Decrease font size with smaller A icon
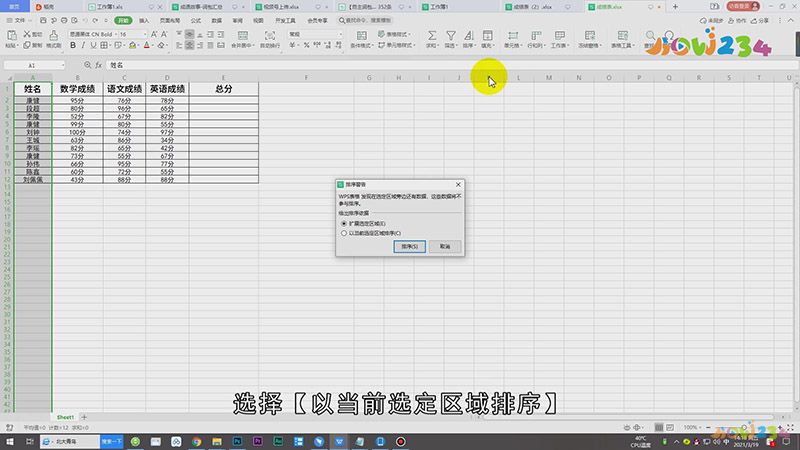The image size is (800, 450). coord(164,34)
